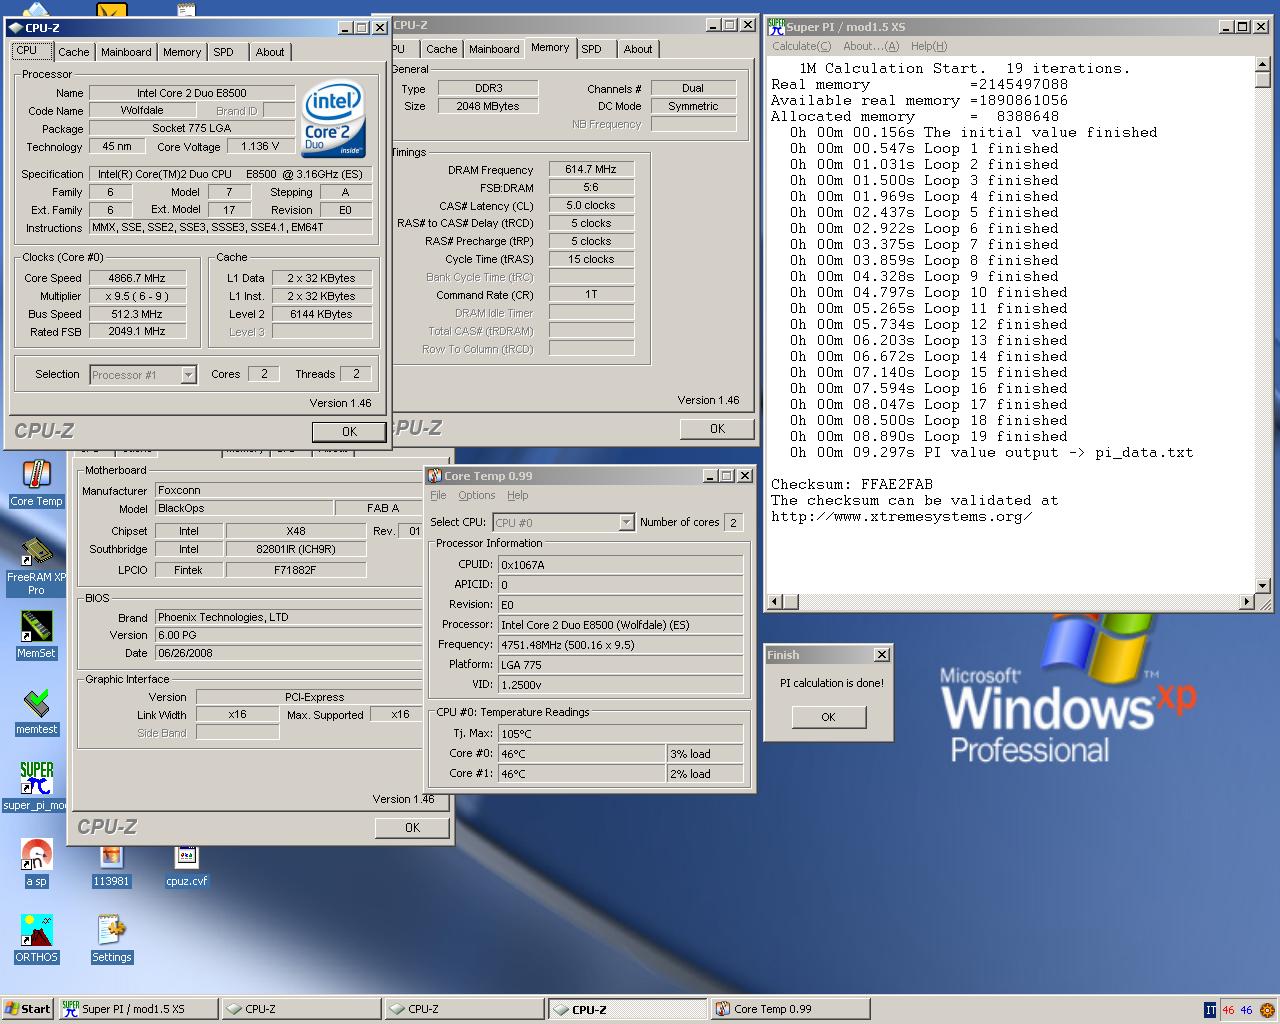
Task: Click the DRAM Frequency value 614.7 MHz
Action: (590, 169)
